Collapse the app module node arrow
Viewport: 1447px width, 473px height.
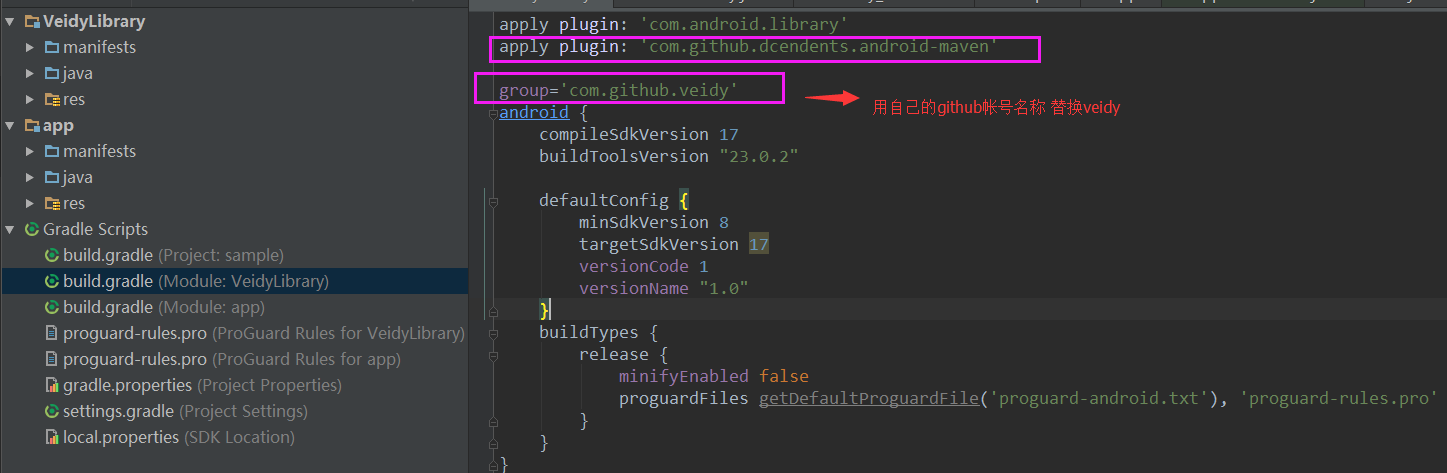click(10, 125)
